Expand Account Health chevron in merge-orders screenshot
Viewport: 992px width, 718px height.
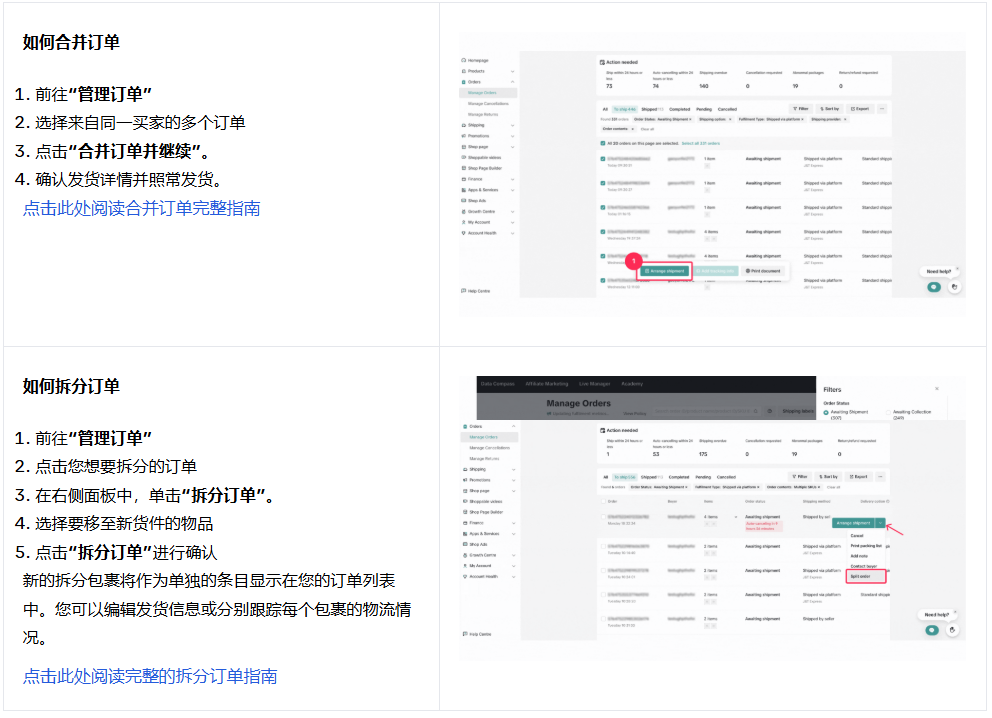pyautogui.click(x=513, y=233)
